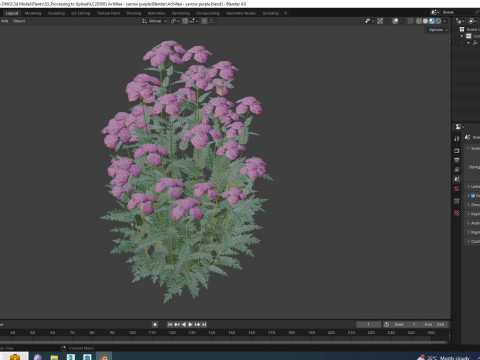Open the viewport shading options dropdown

tap(445, 21)
